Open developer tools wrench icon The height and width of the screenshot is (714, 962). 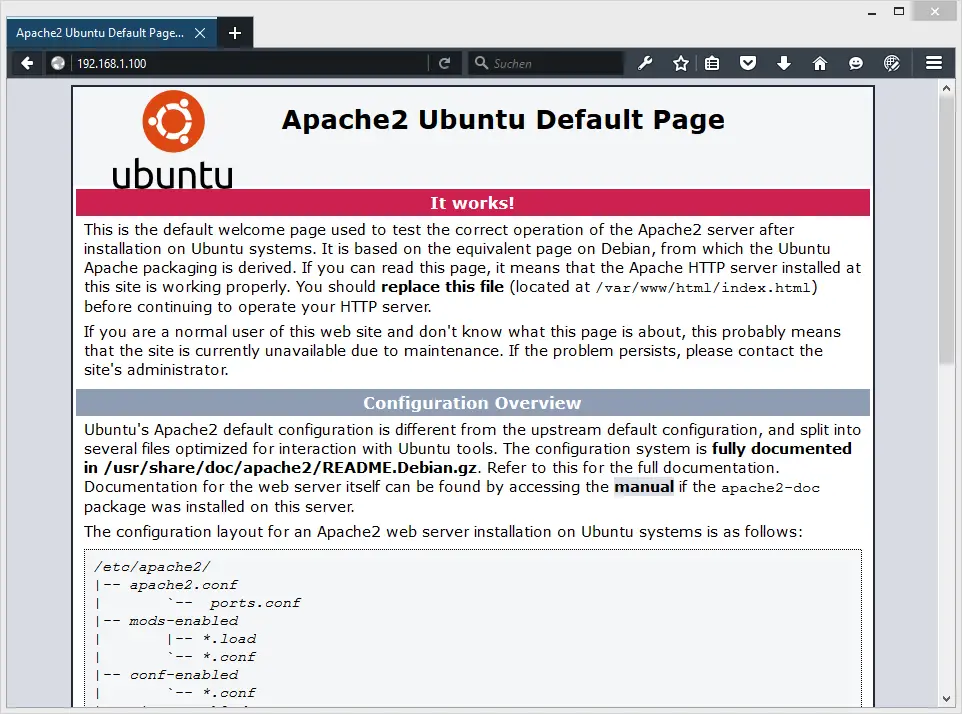pos(645,63)
